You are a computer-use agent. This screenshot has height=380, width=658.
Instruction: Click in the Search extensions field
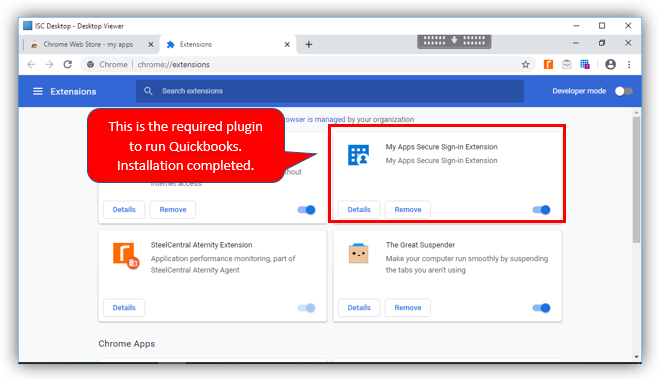tap(330, 91)
